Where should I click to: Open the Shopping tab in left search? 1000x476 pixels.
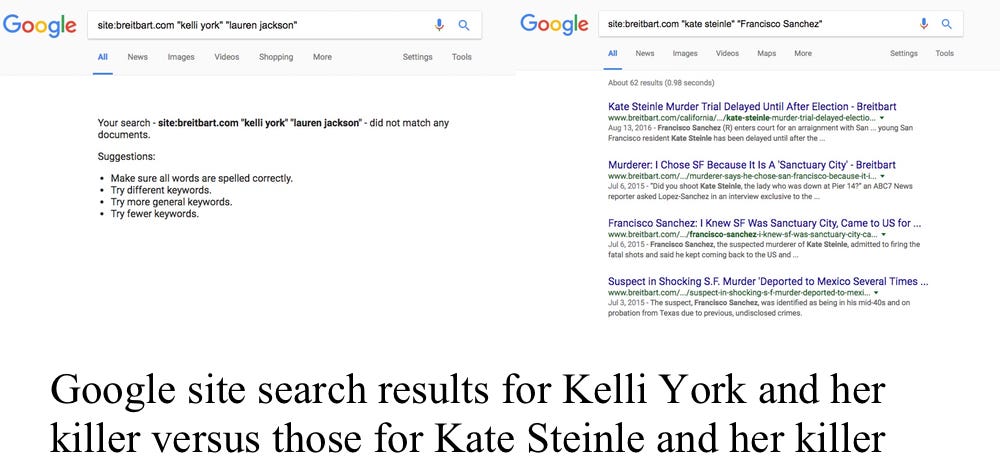276,57
